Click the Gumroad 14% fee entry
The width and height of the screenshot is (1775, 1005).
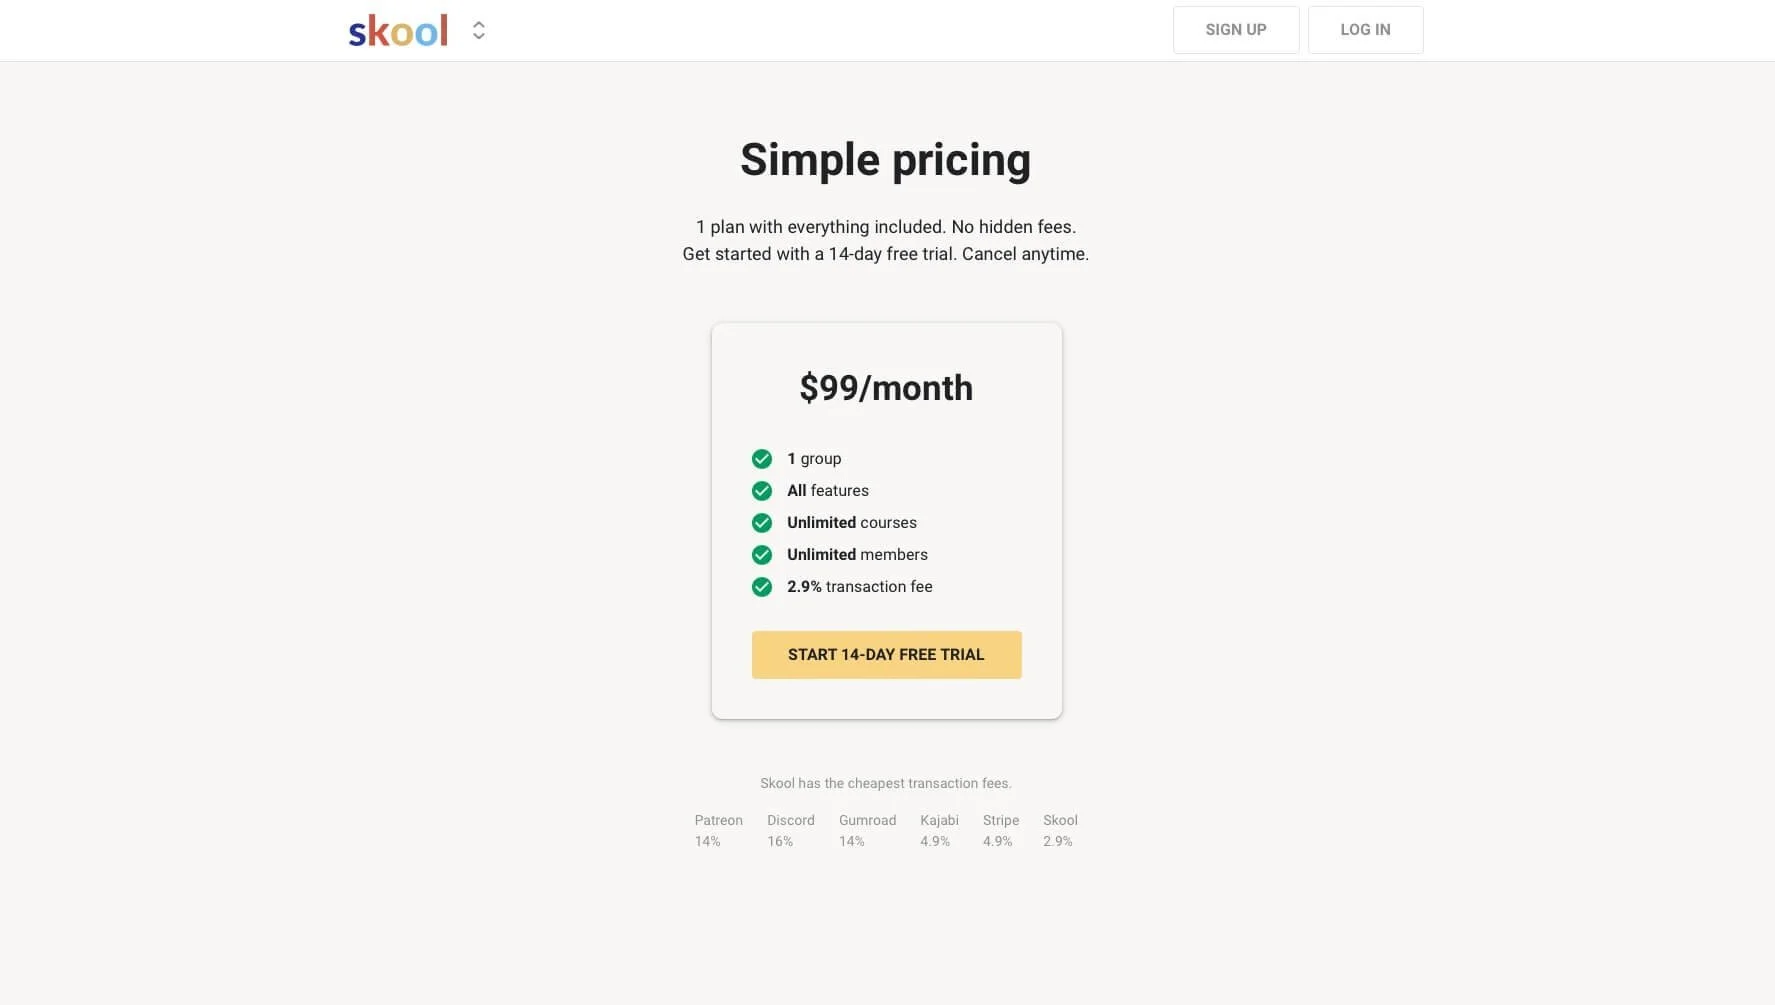point(867,830)
